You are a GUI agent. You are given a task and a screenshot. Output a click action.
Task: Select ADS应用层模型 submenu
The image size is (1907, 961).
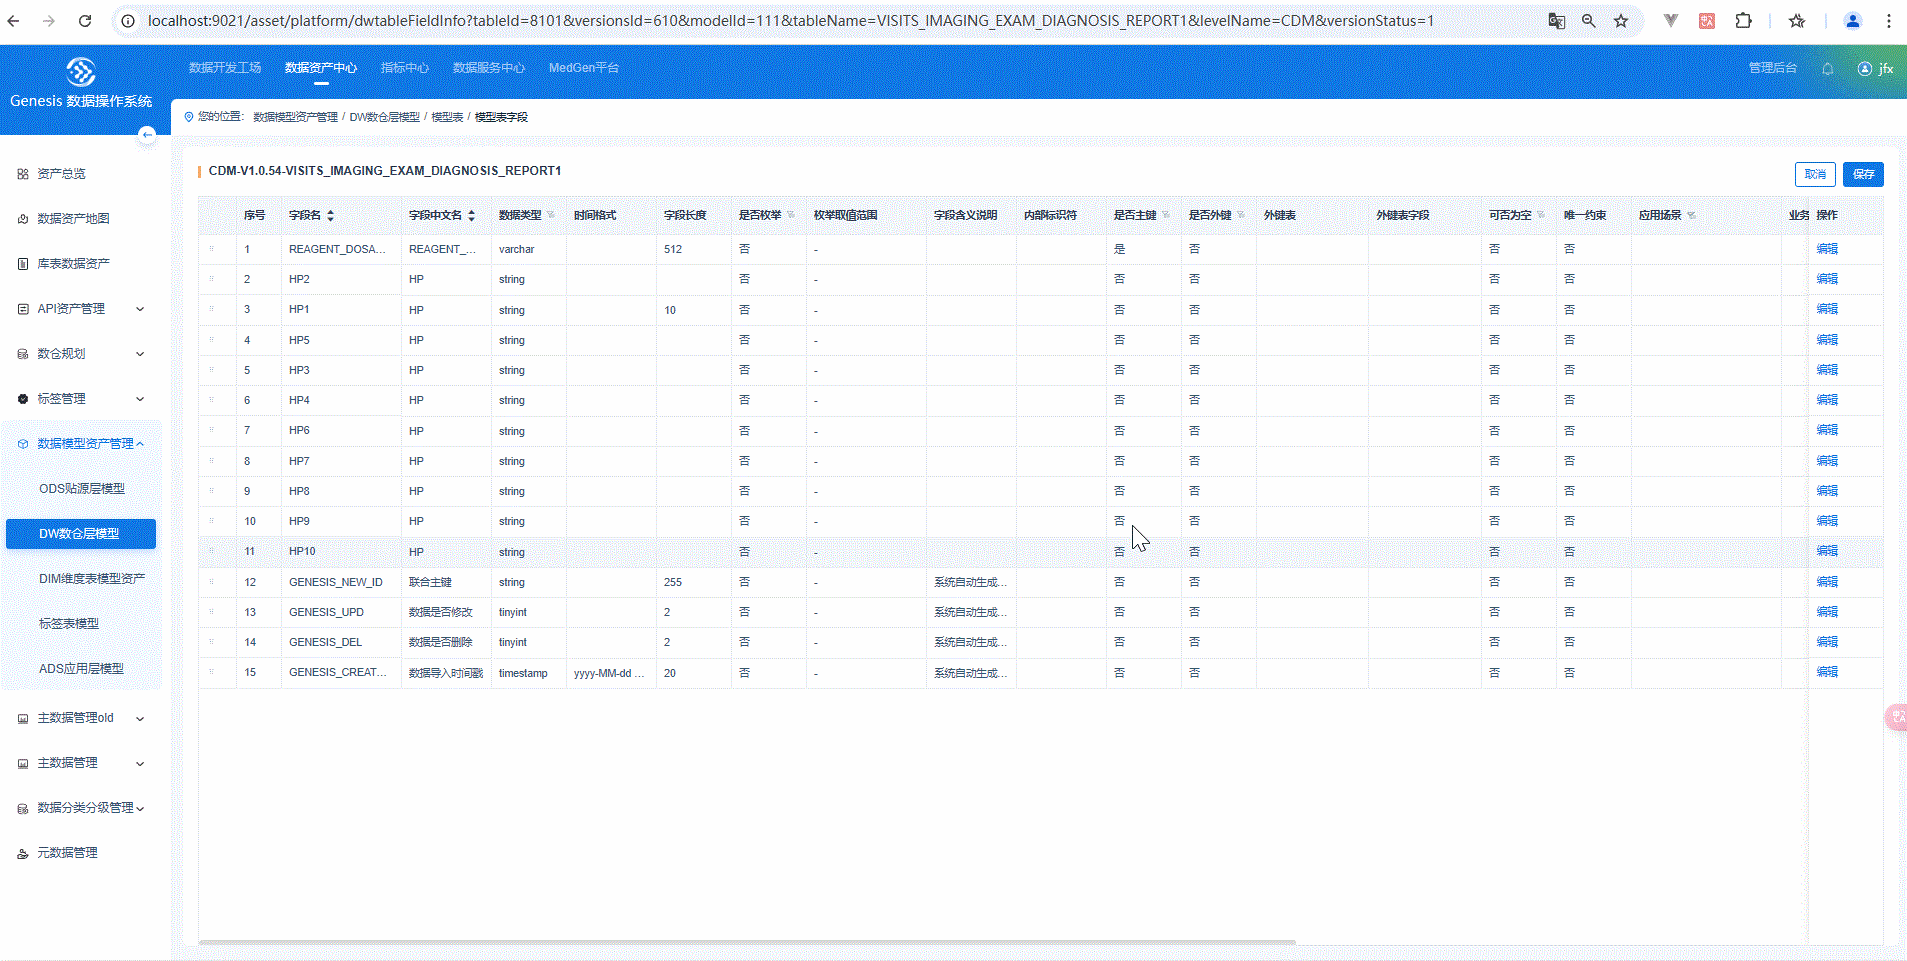(x=81, y=669)
